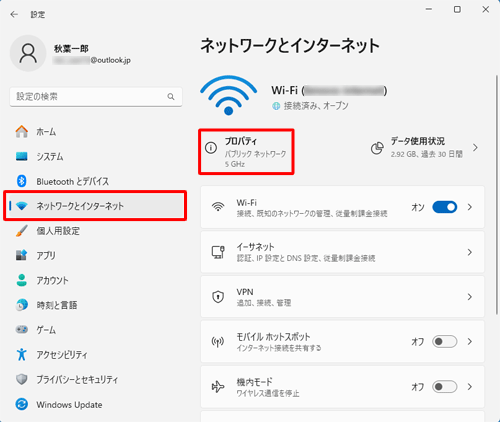Click the システム monitor icon

click(22, 156)
